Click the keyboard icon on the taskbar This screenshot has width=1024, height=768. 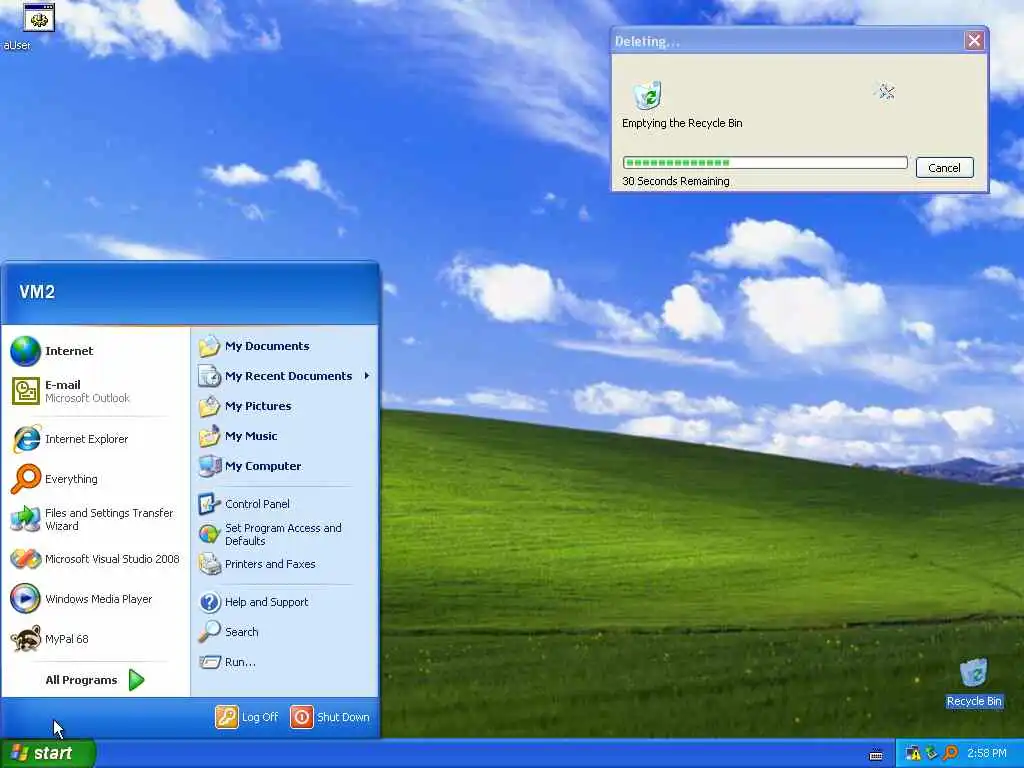[876, 755]
